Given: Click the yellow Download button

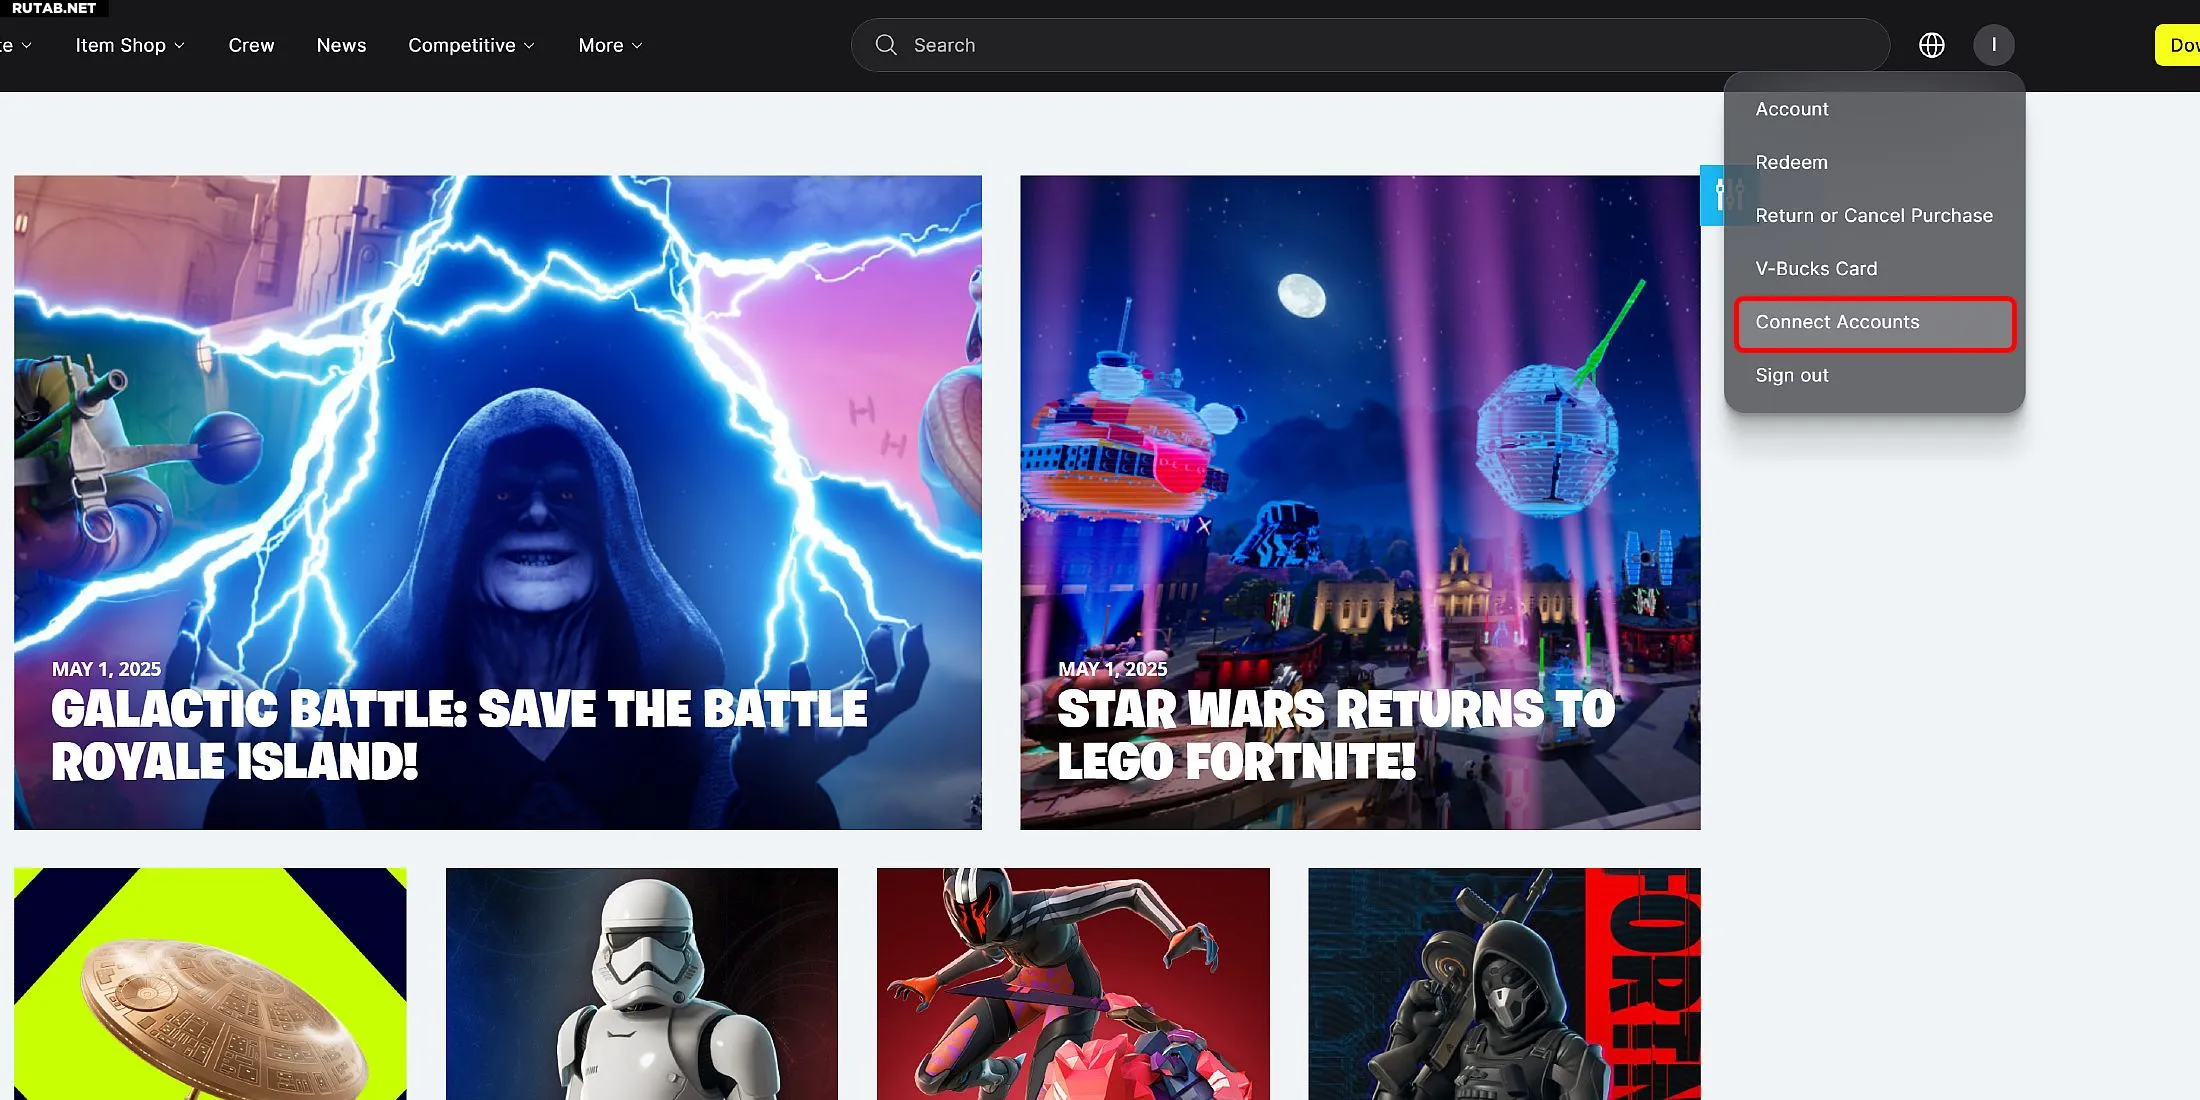Looking at the screenshot, I should [x=2178, y=45].
